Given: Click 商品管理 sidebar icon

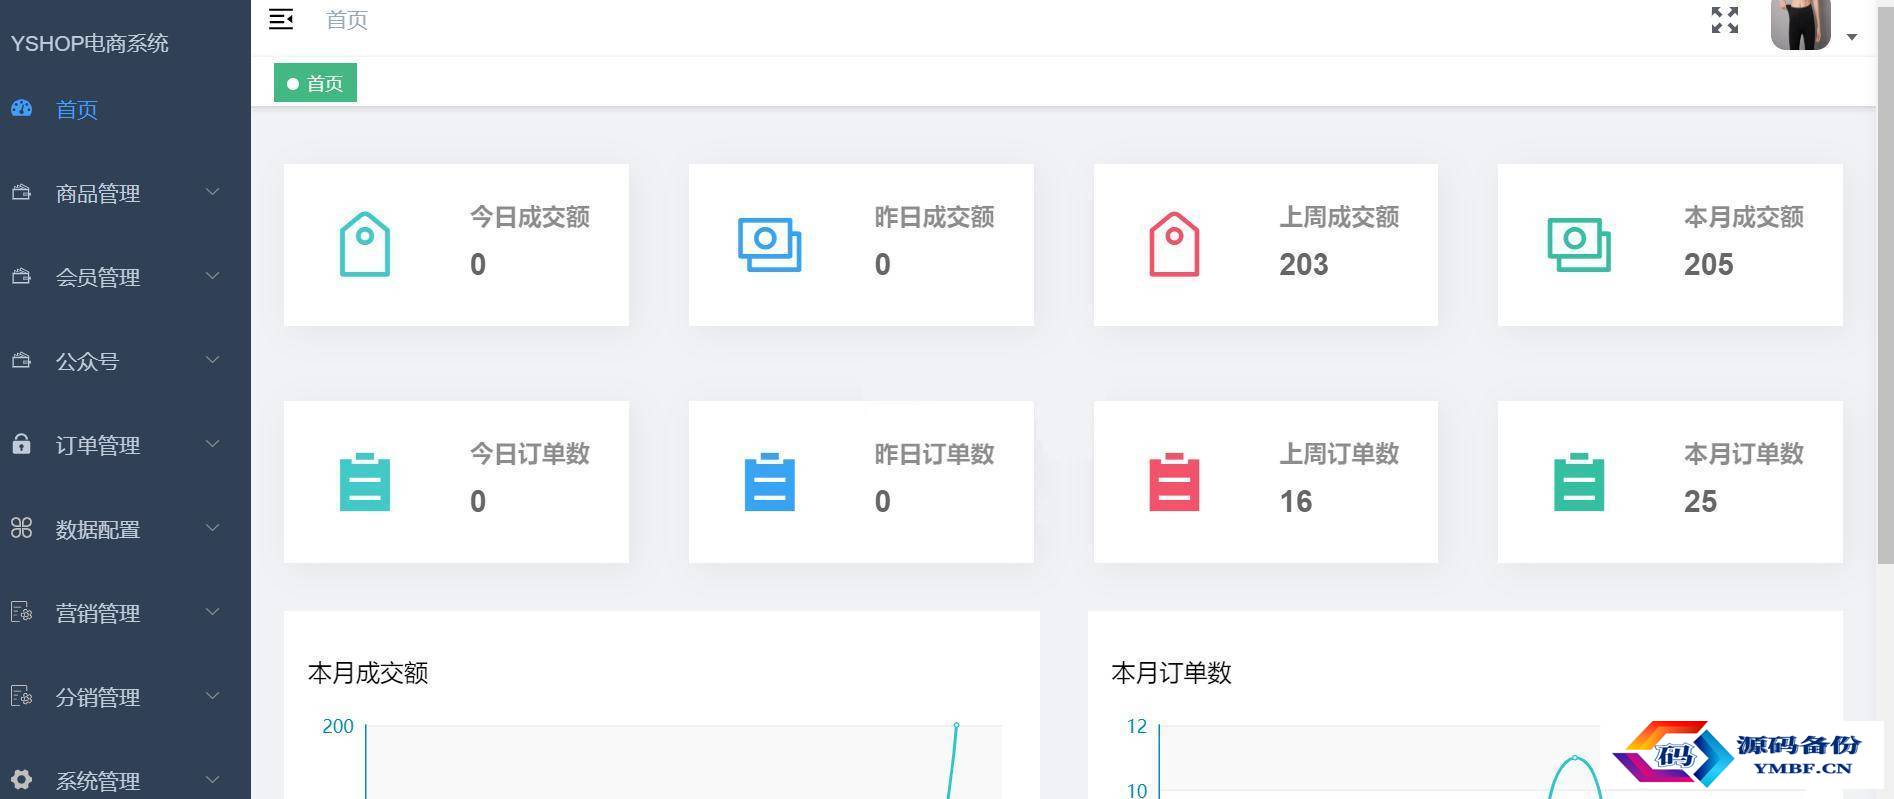Looking at the screenshot, I should pyautogui.click(x=21, y=192).
